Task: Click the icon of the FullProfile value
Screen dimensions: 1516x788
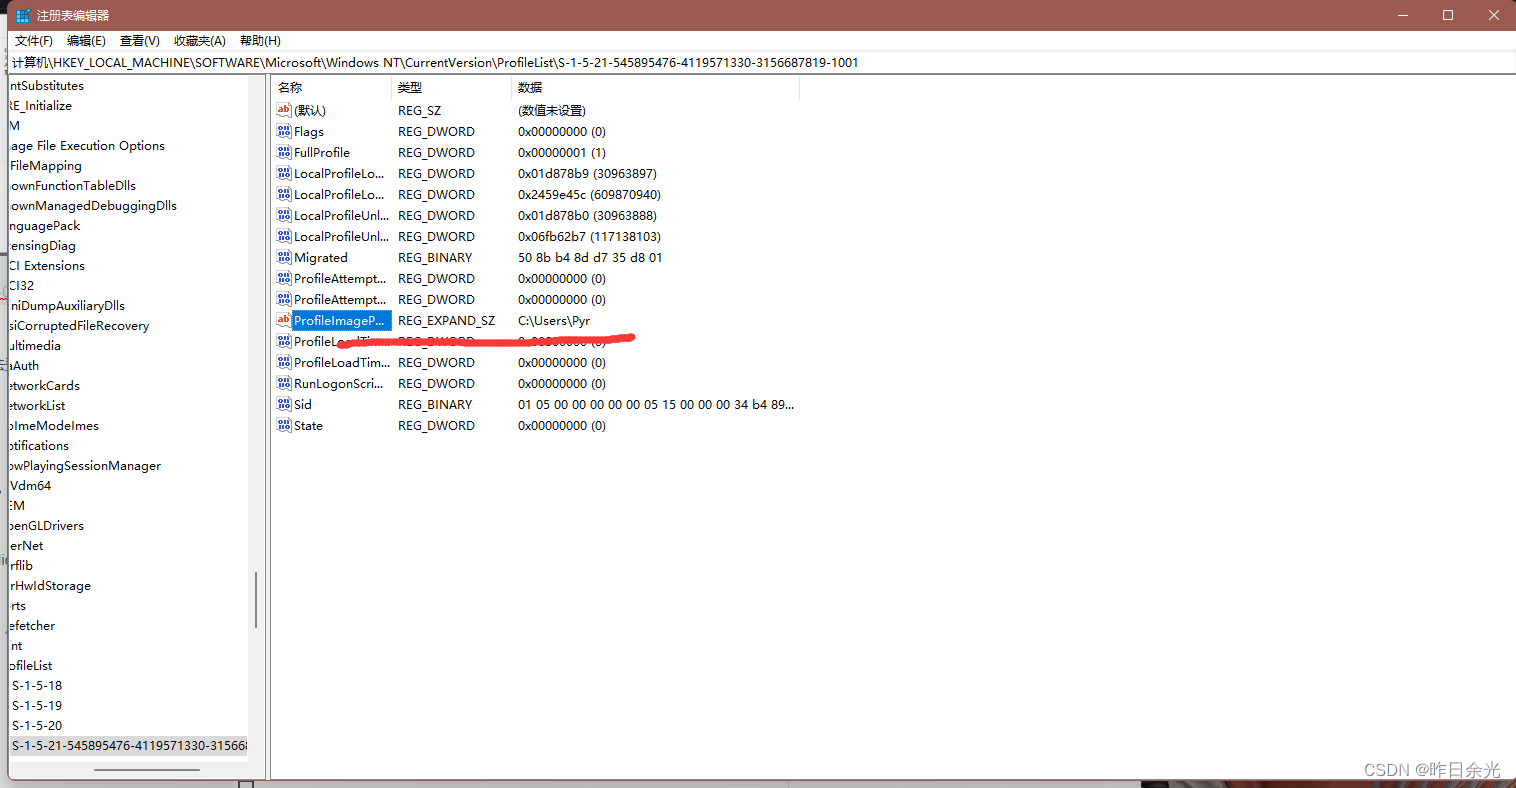Action: click(284, 152)
